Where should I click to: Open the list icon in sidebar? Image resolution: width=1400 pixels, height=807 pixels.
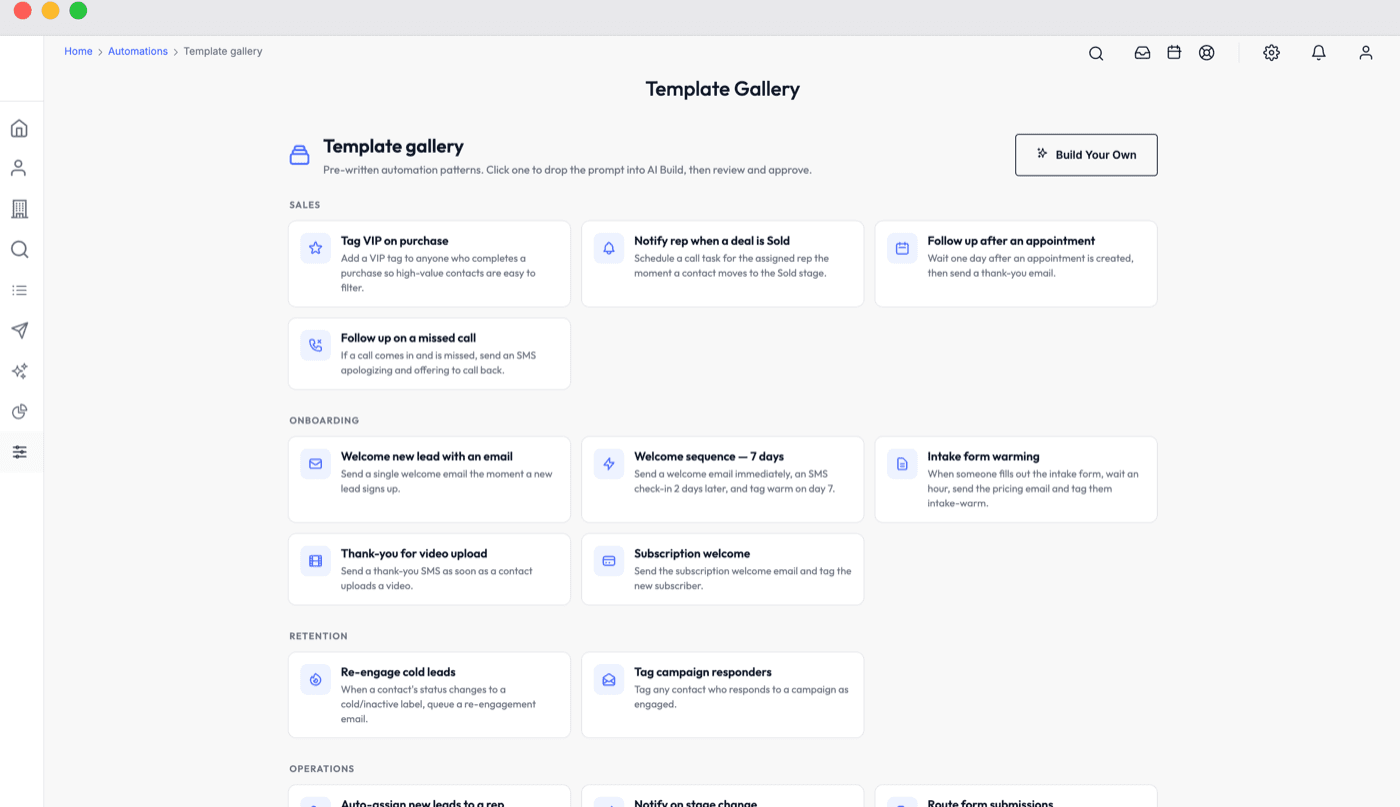19,290
